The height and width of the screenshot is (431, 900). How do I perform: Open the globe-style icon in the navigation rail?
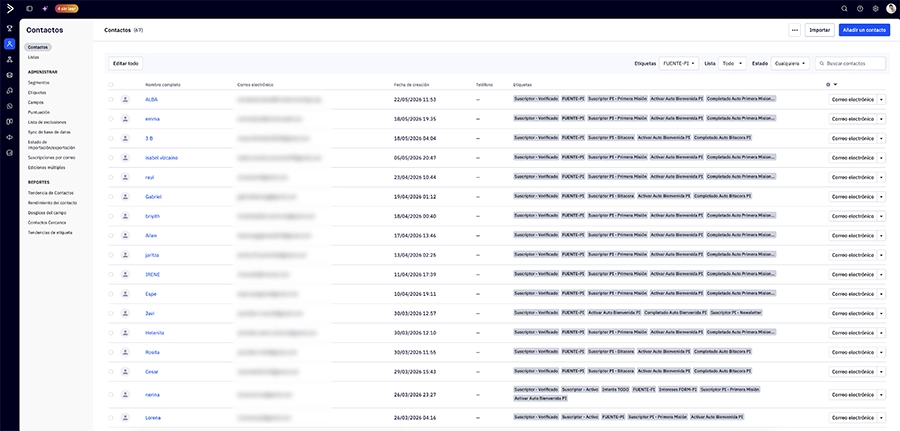point(10,75)
